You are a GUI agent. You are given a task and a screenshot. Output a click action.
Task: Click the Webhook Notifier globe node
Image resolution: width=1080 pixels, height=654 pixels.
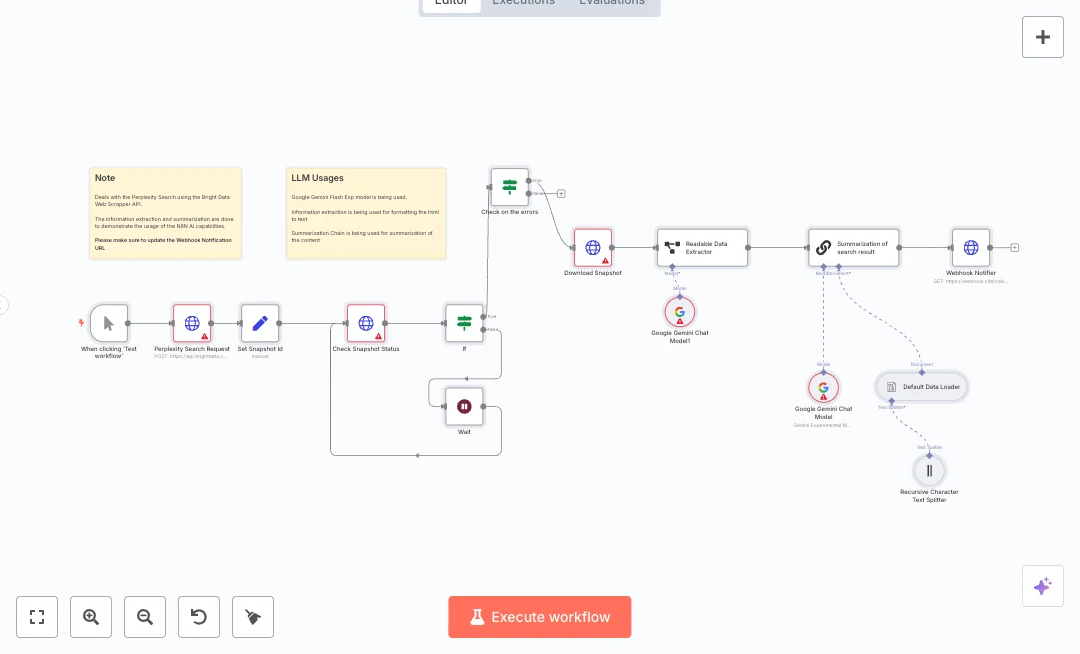(970, 247)
